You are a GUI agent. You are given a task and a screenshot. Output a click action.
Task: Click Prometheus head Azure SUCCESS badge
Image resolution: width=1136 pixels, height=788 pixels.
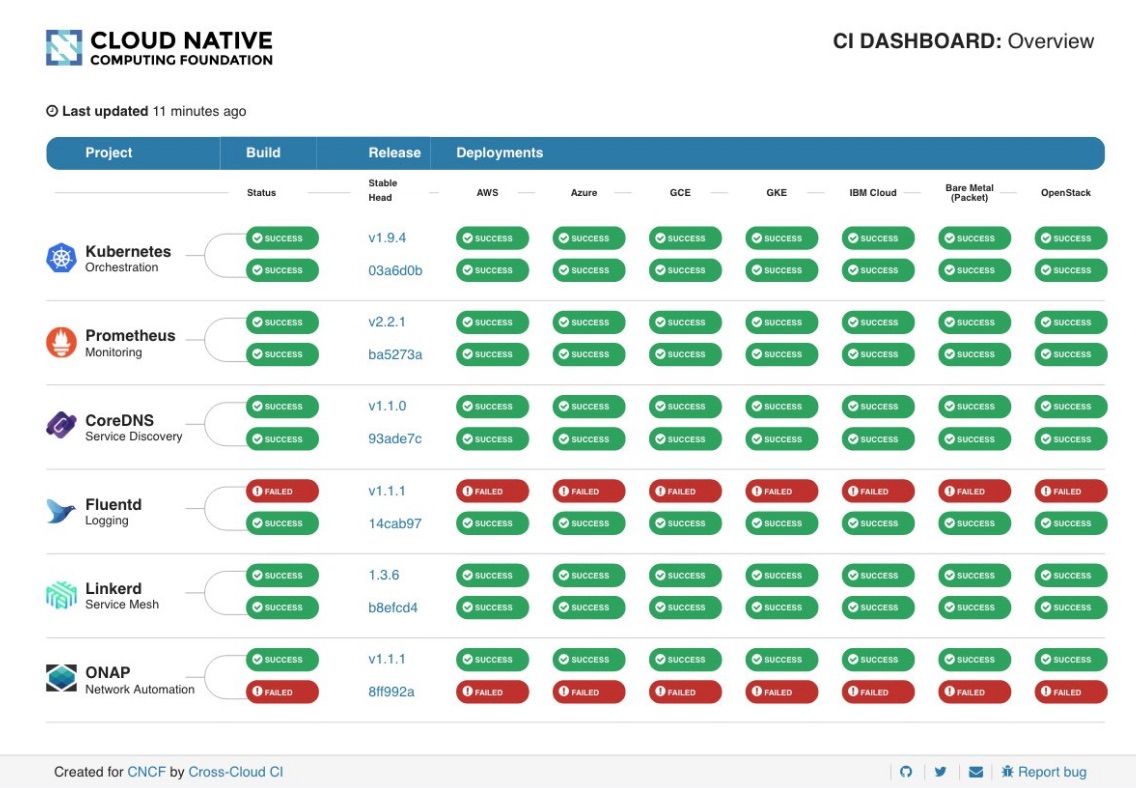[x=588, y=354]
